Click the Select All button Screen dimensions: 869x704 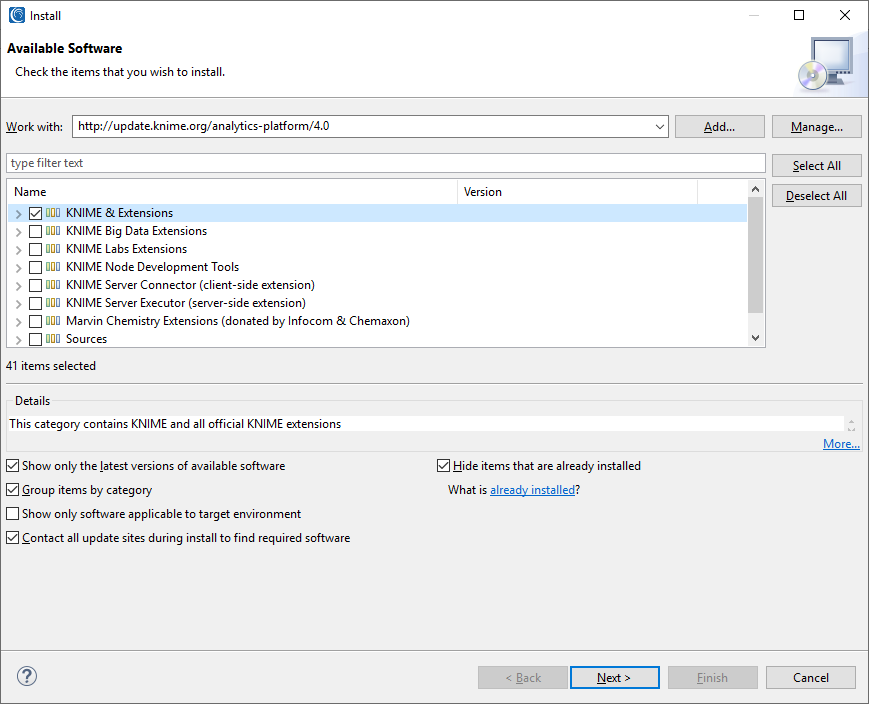coord(817,166)
